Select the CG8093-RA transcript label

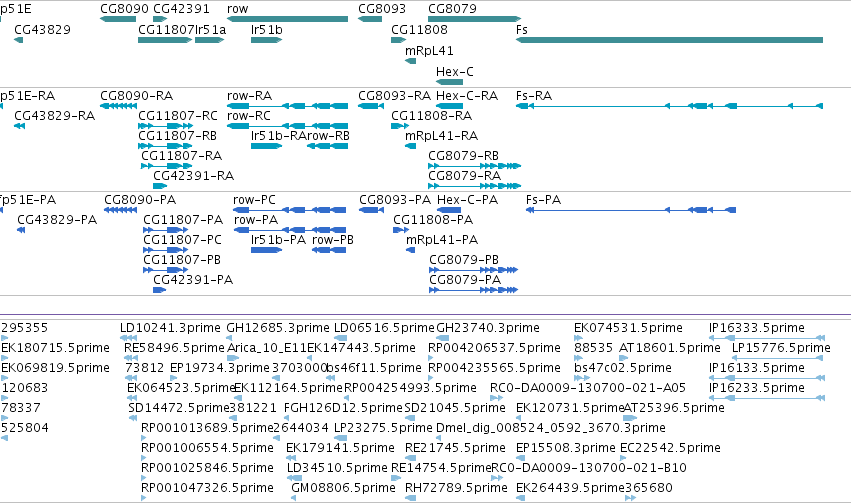coord(395,96)
